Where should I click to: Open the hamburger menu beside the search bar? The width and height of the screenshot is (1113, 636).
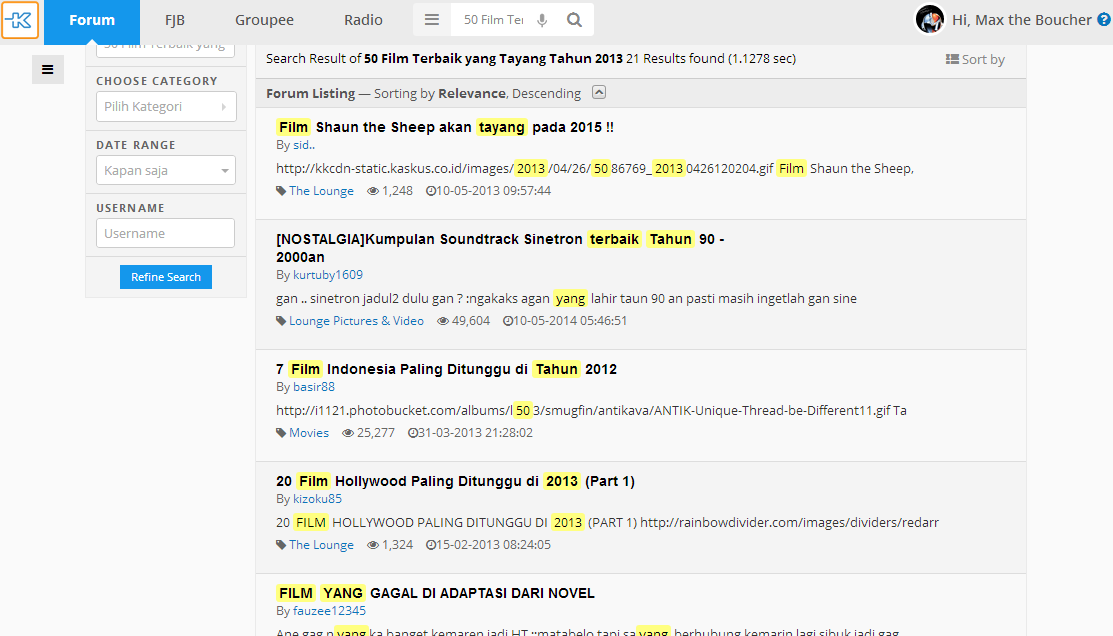coord(432,19)
